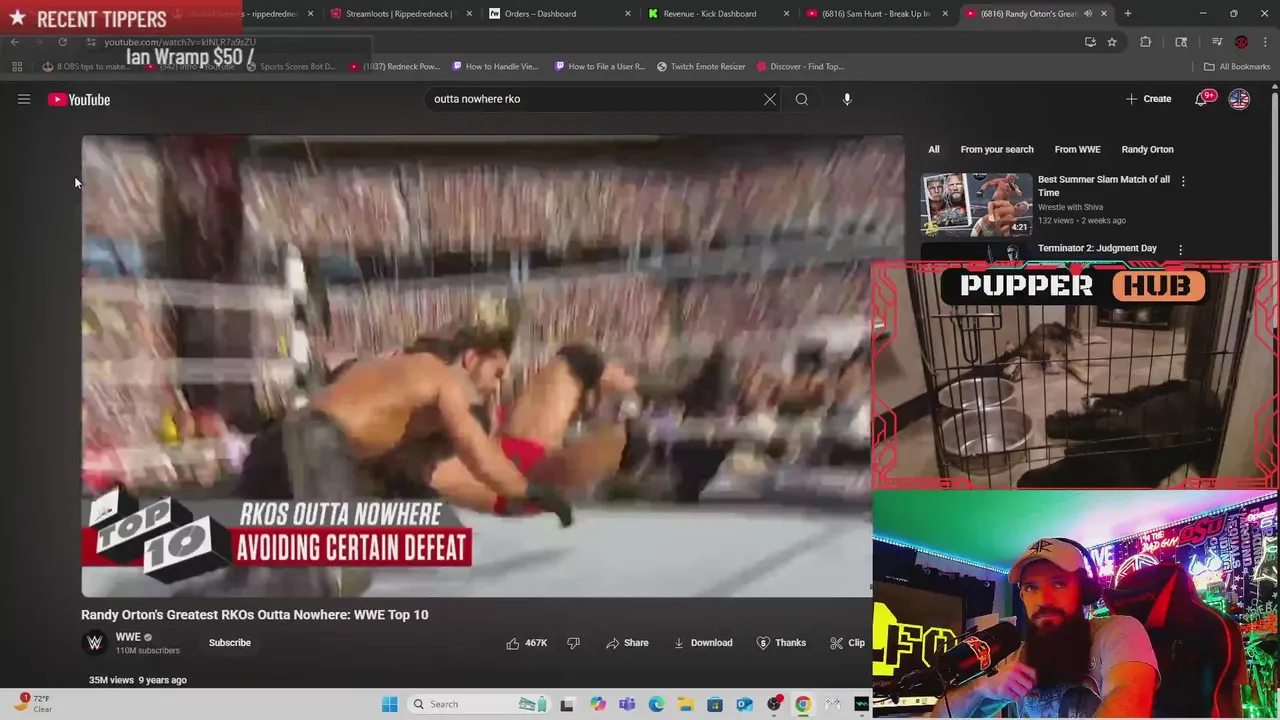This screenshot has width=1280, height=720.
Task: Go to the YouTube home logo
Action: point(79,99)
